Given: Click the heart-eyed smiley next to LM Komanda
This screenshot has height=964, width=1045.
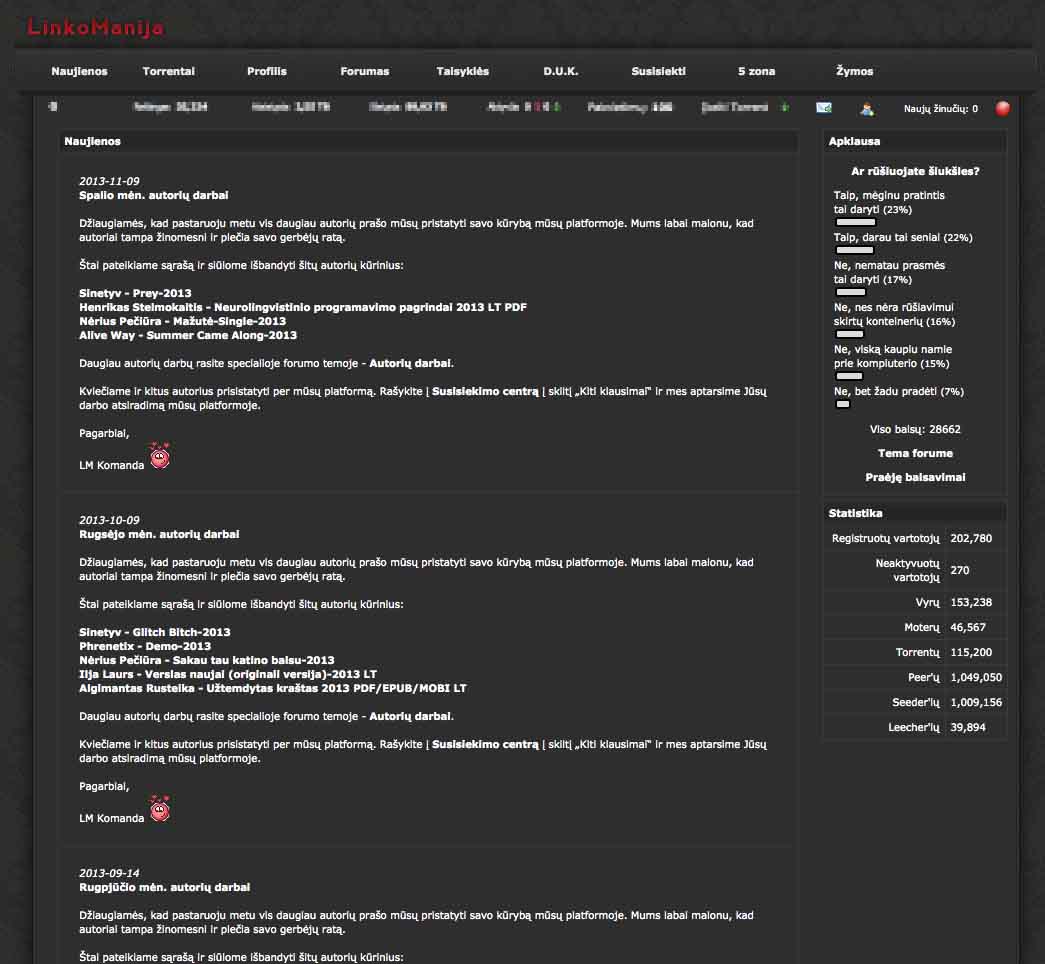Looking at the screenshot, I should click(x=158, y=457).
